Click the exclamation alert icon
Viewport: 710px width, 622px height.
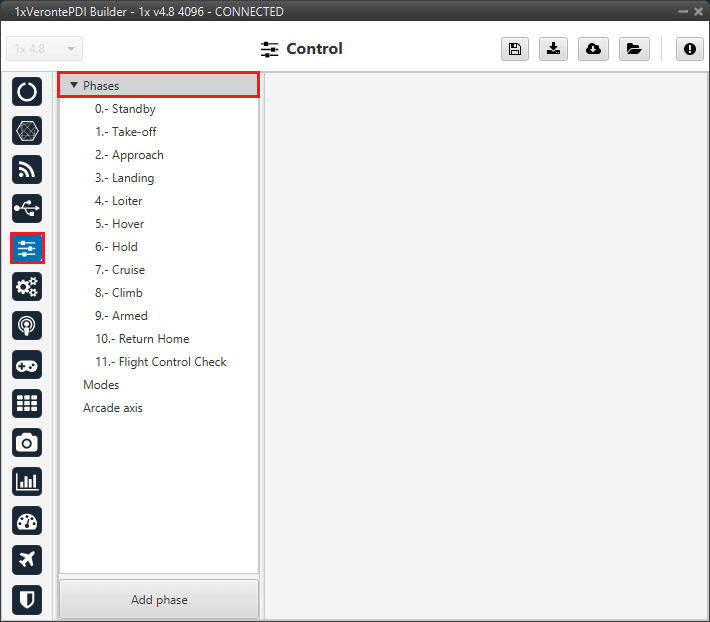689,49
